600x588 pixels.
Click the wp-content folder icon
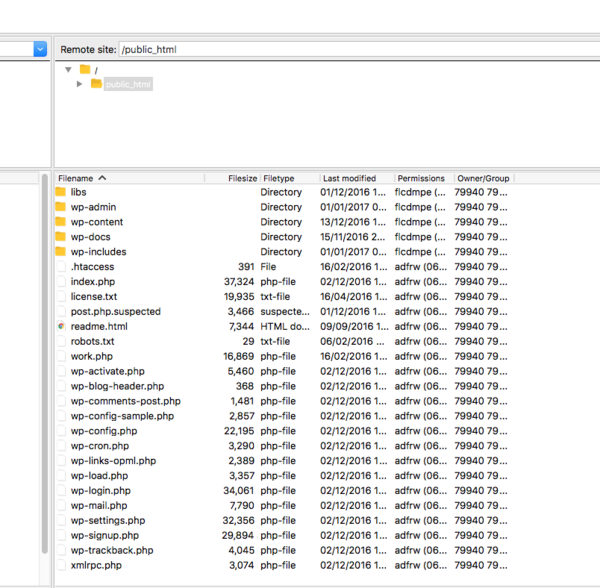coord(61,222)
